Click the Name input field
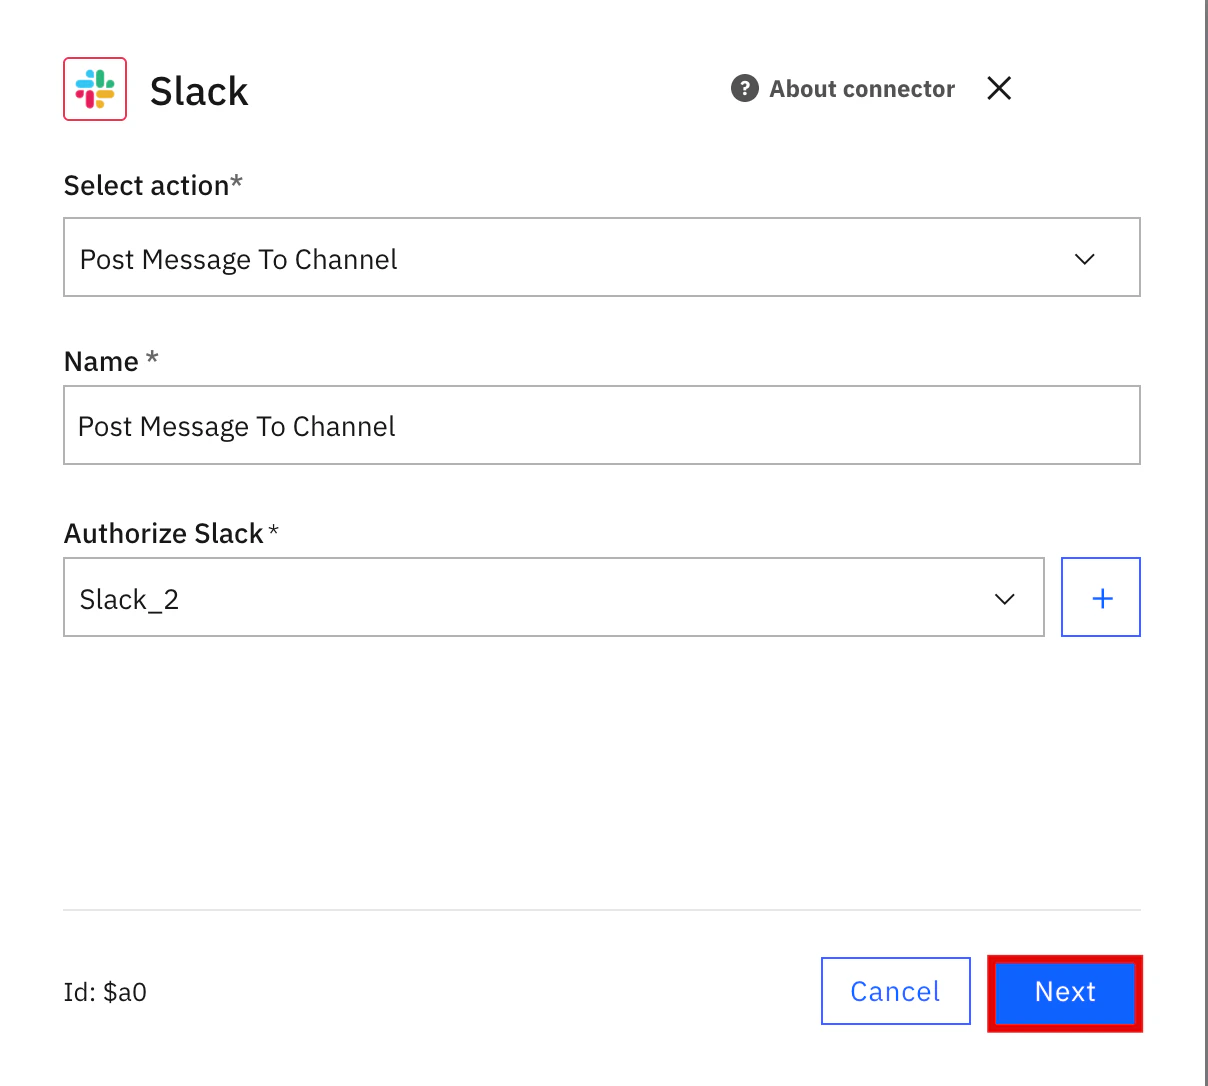The image size is (1208, 1086). [602, 425]
